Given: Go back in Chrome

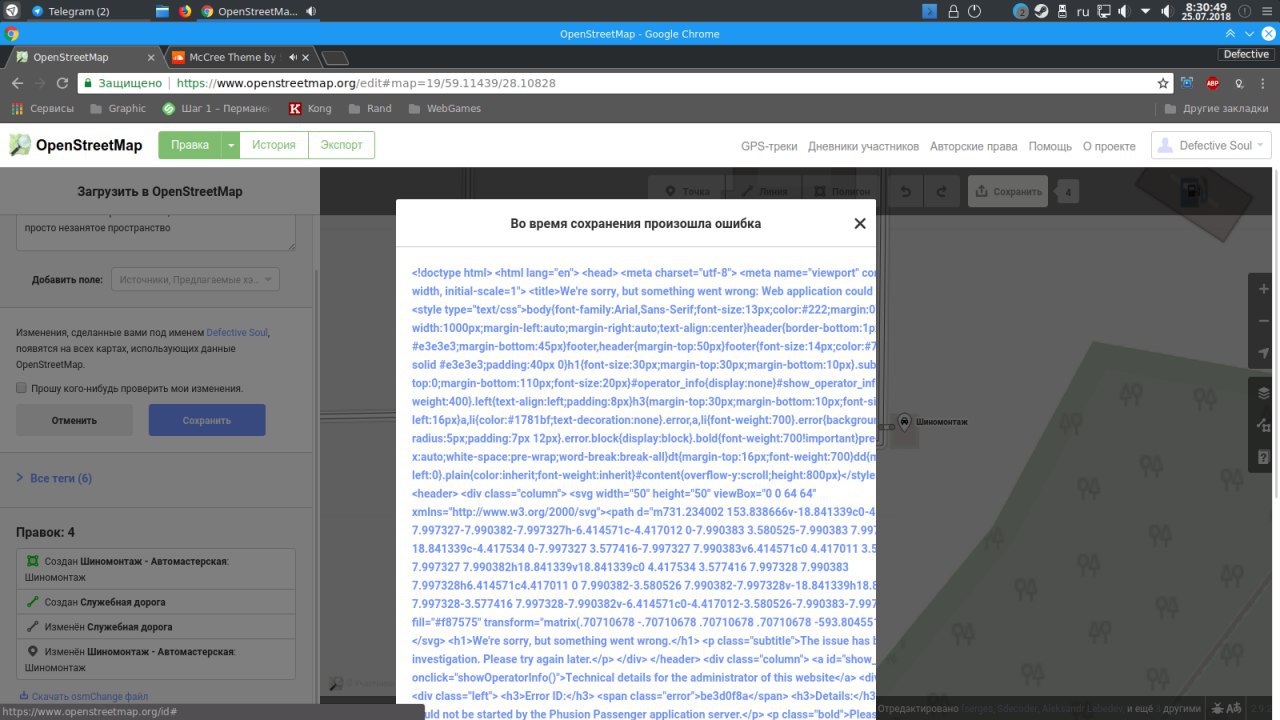Looking at the screenshot, I should click(x=17, y=83).
